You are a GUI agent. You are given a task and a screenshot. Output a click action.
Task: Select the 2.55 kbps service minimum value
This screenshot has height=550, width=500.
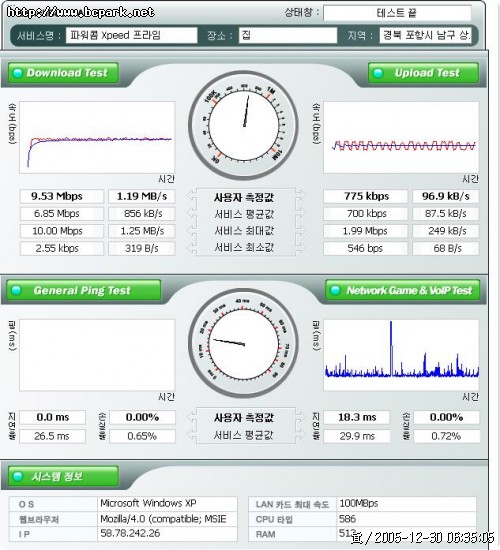pyautogui.click(x=62, y=248)
